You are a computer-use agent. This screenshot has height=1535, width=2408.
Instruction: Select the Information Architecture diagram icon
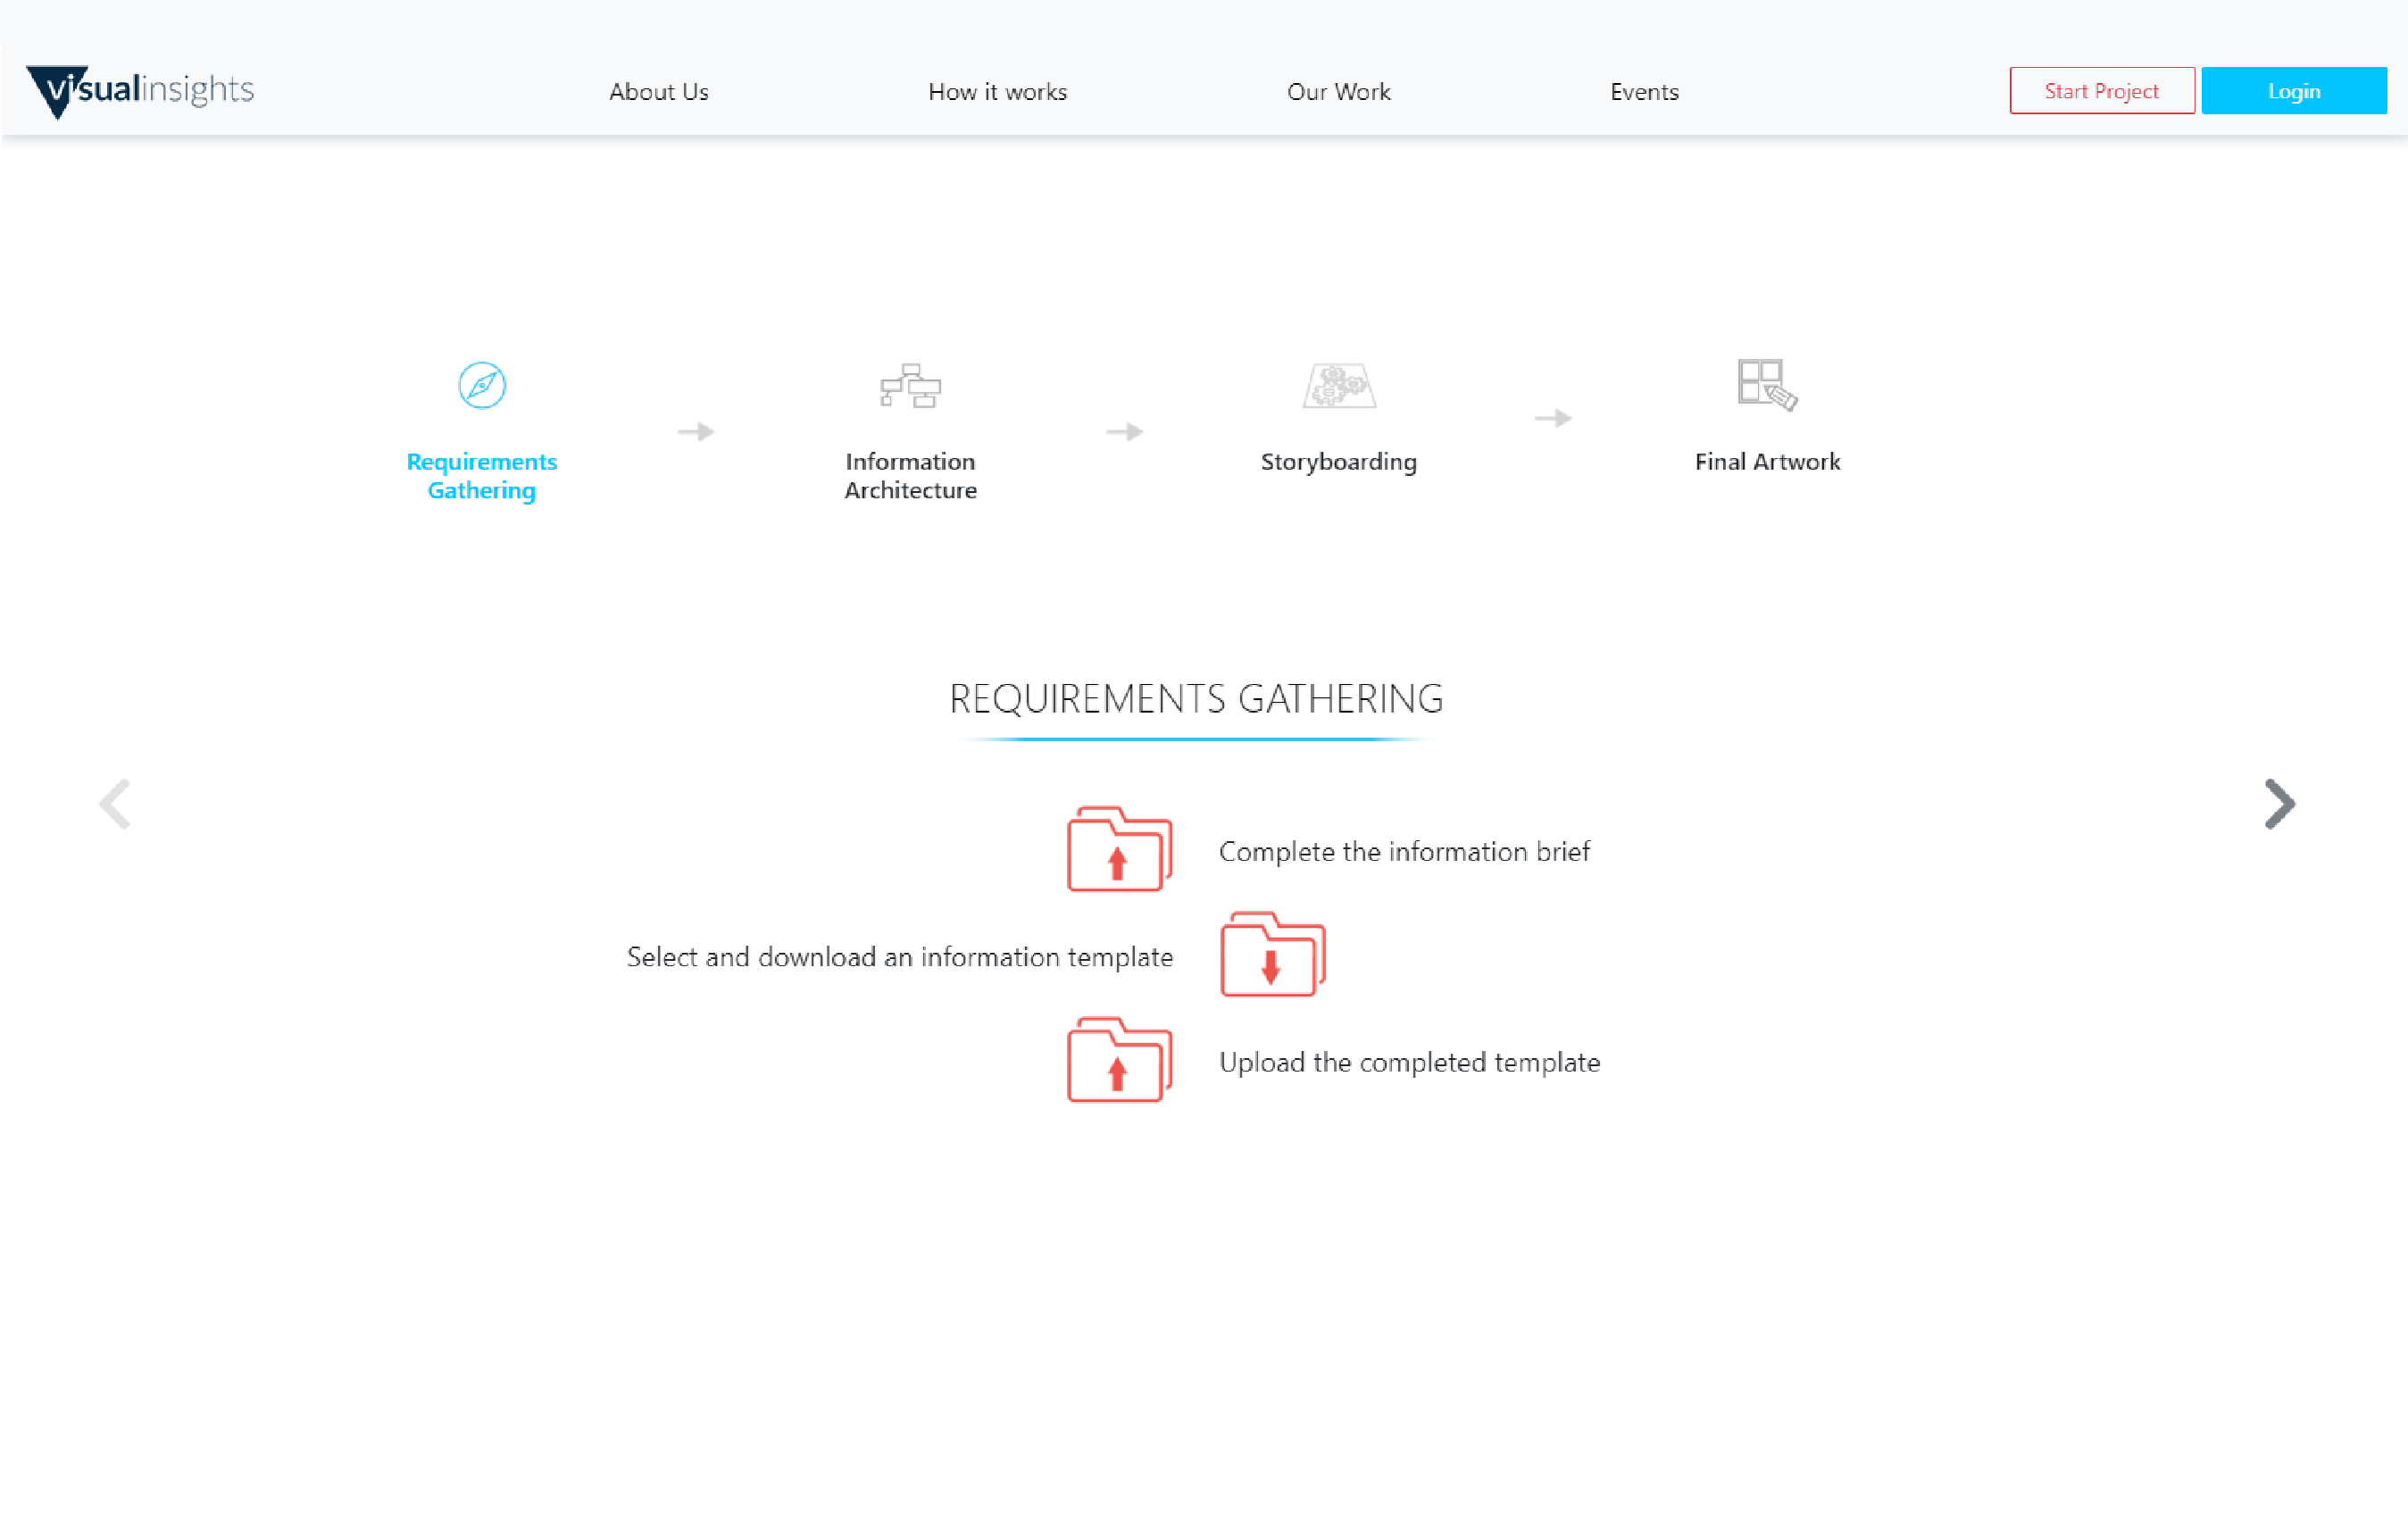coord(910,386)
